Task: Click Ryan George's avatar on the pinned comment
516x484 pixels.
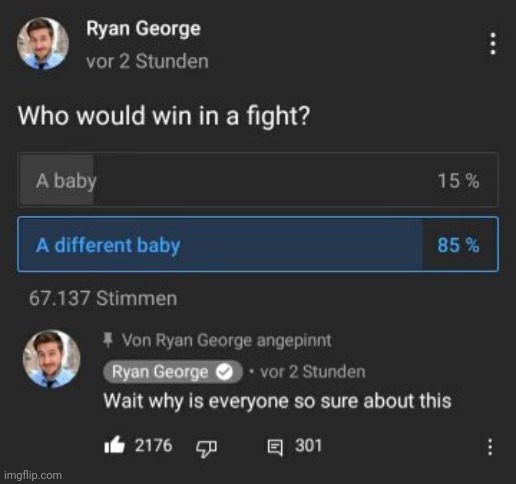Action: click(x=51, y=359)
